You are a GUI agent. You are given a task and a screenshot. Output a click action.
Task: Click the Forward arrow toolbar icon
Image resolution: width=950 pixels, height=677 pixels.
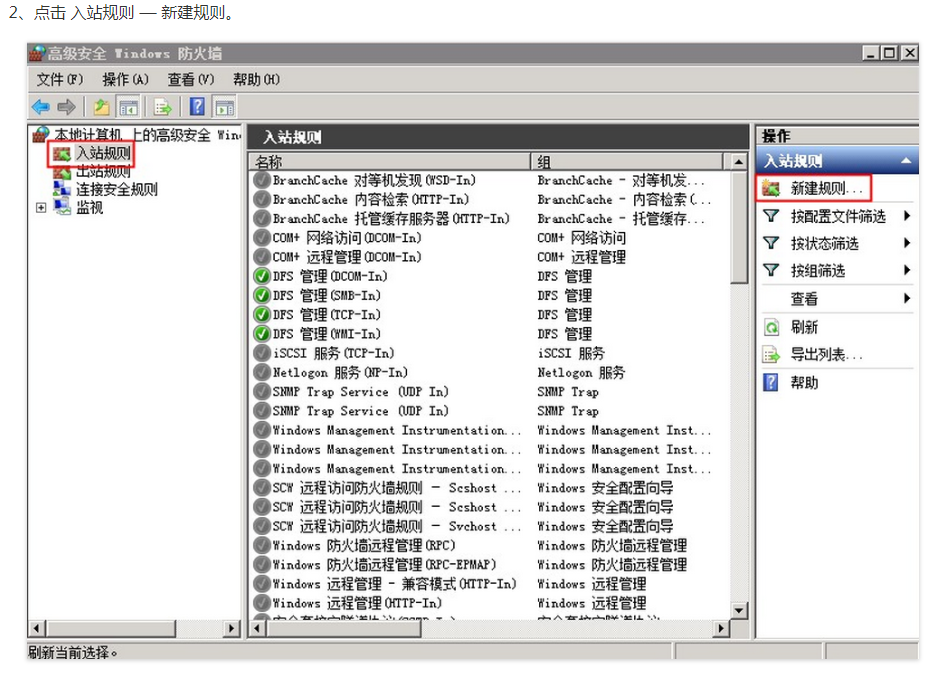tap(67, 107)
